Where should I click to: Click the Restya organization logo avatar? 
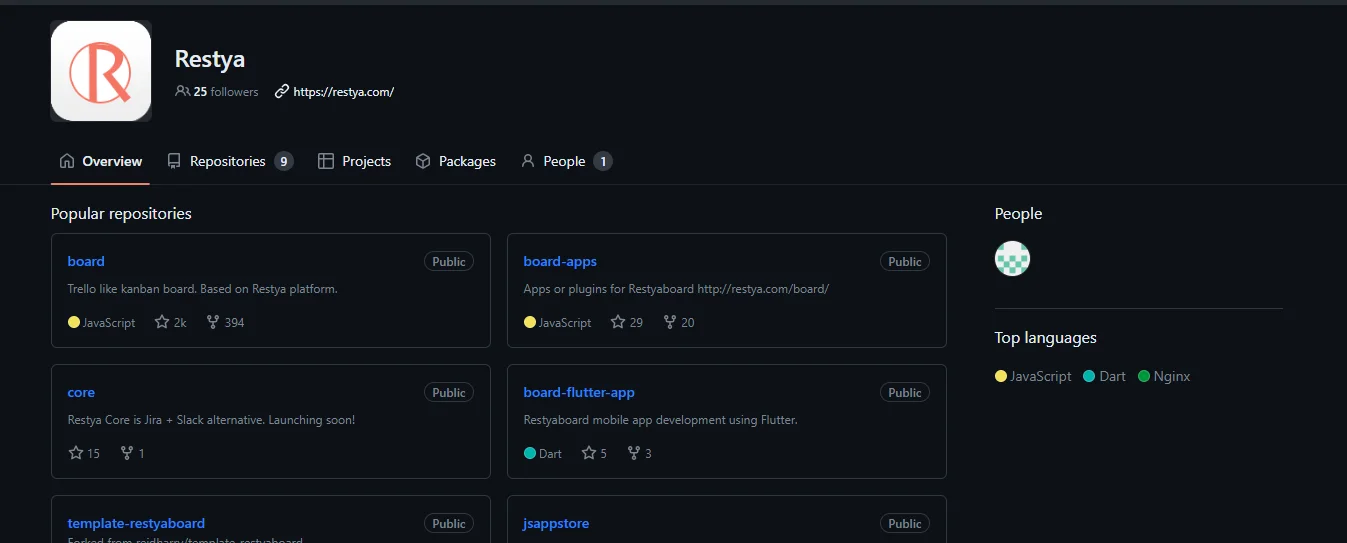coord(101,71)
